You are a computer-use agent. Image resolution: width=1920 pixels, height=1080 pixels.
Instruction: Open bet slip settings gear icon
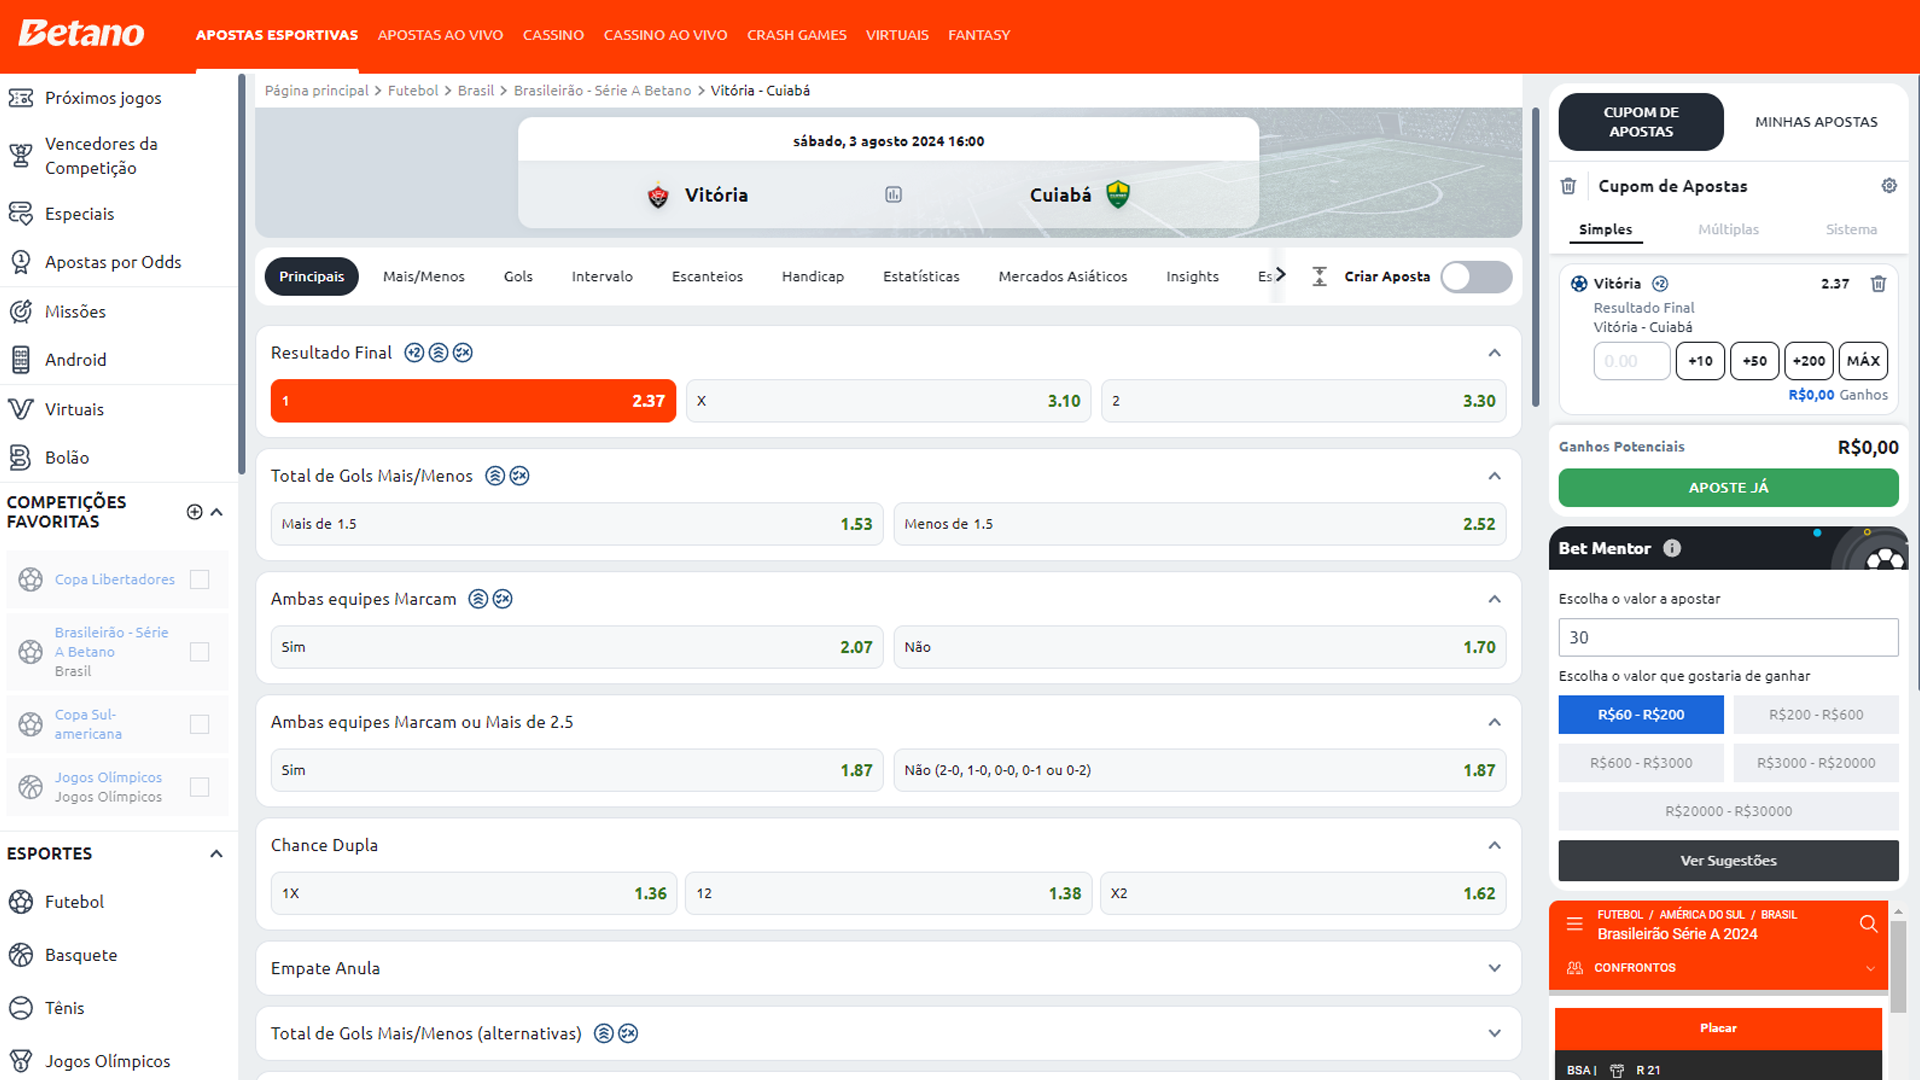(1889, 186)
